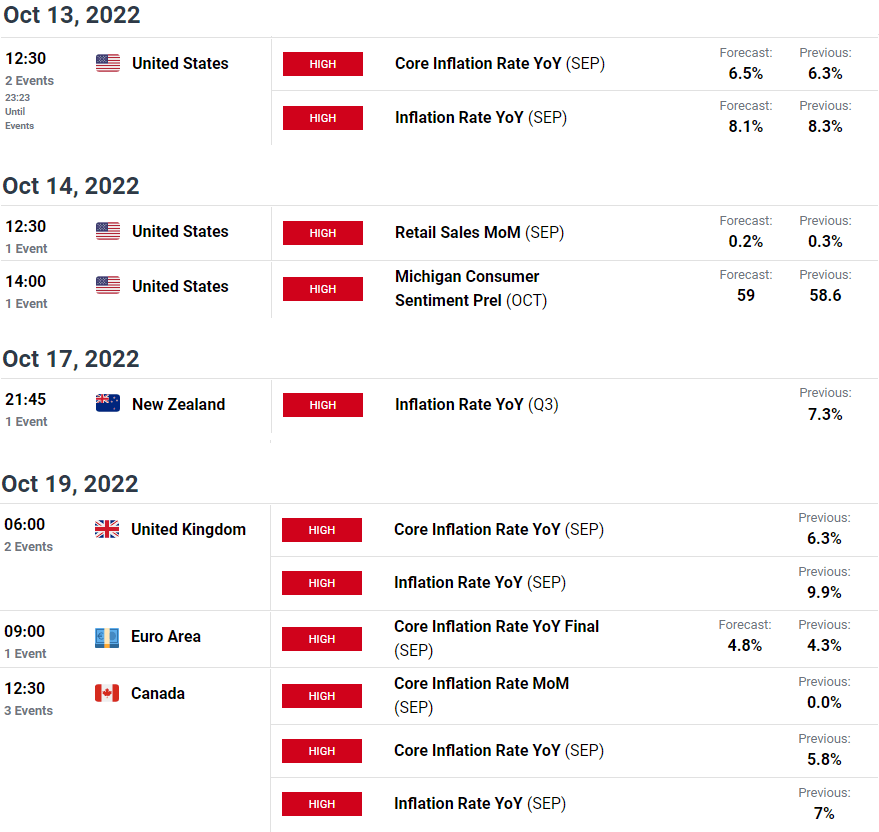Screen dimensions: 879x832
Task: Open the Core Inflation Rate YoY Final event
Action: point(496,638)
